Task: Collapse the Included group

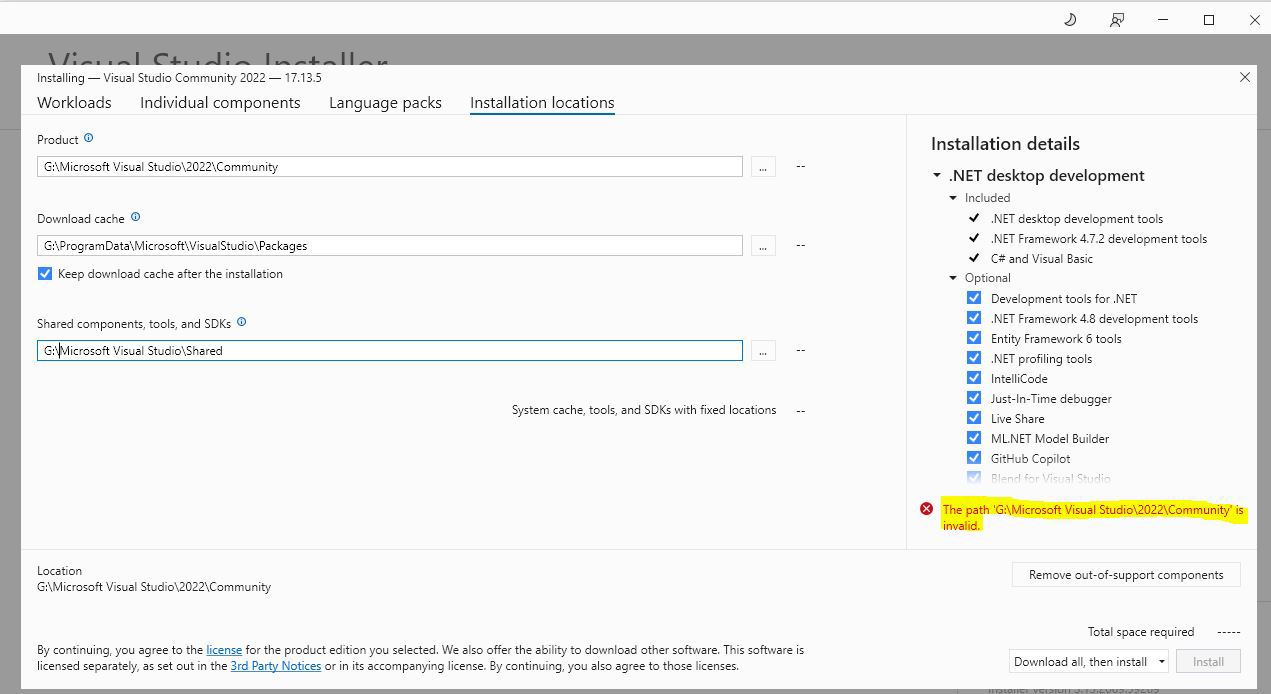Action: [x=953, y=198]
